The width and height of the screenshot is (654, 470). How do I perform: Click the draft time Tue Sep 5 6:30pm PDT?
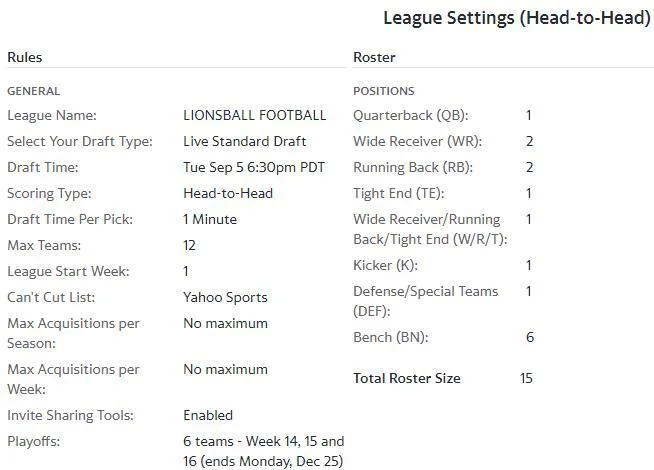coord(254,167)
